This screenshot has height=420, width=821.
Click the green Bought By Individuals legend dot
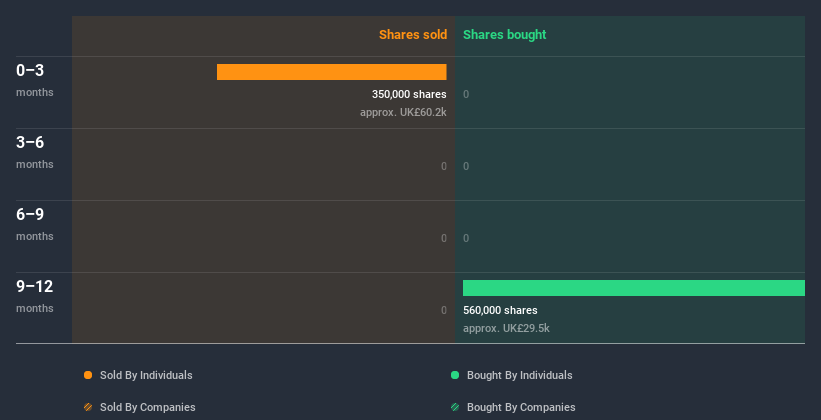pos(455,375)
